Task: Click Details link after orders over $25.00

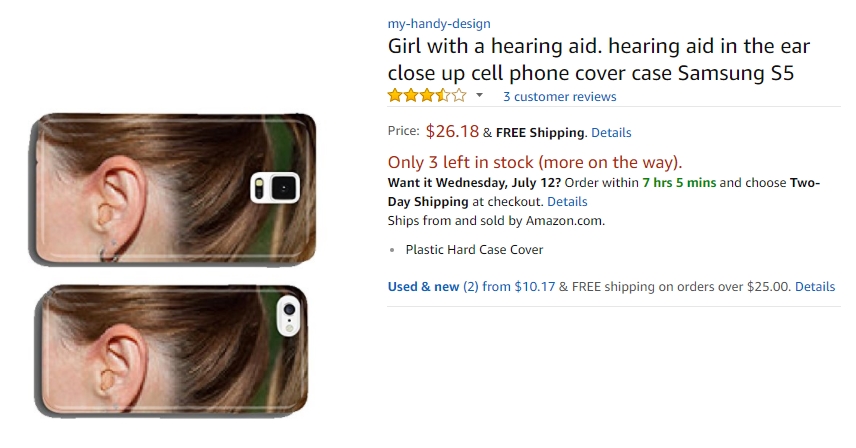Action: tap(815, 286)
